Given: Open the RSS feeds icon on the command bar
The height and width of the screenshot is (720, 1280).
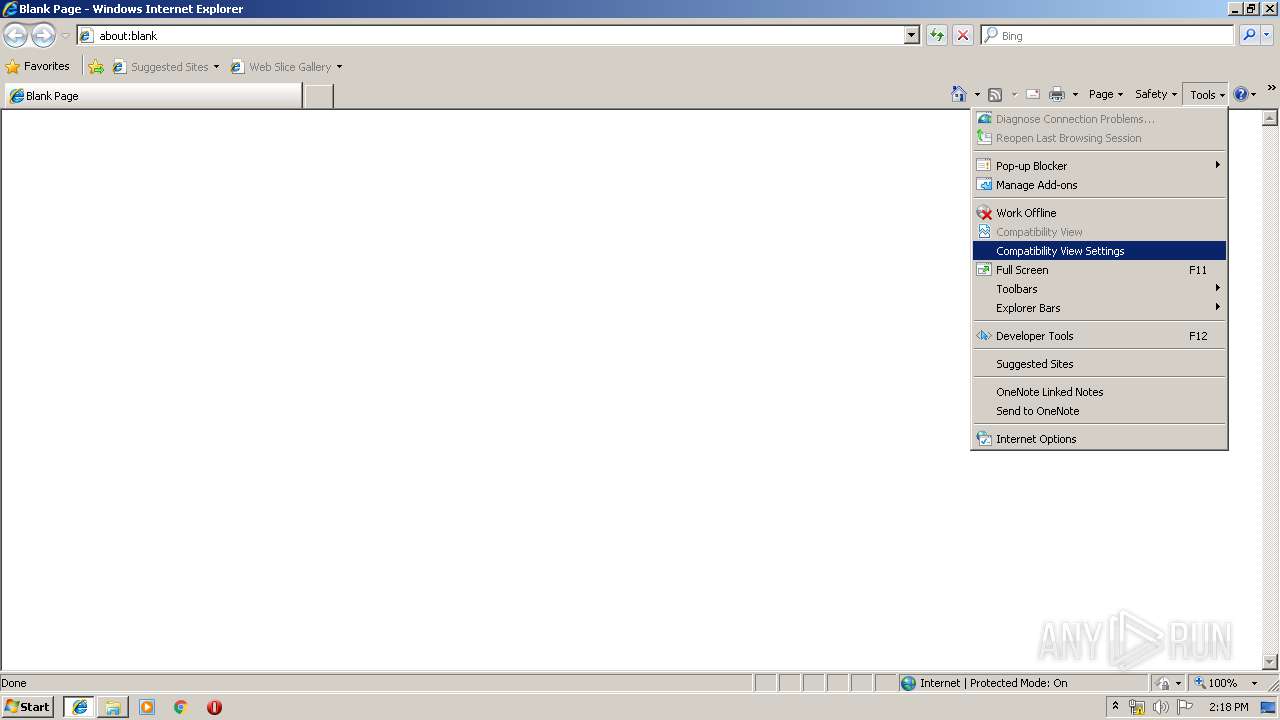Looking at the screenshot, I should point(995,94).
